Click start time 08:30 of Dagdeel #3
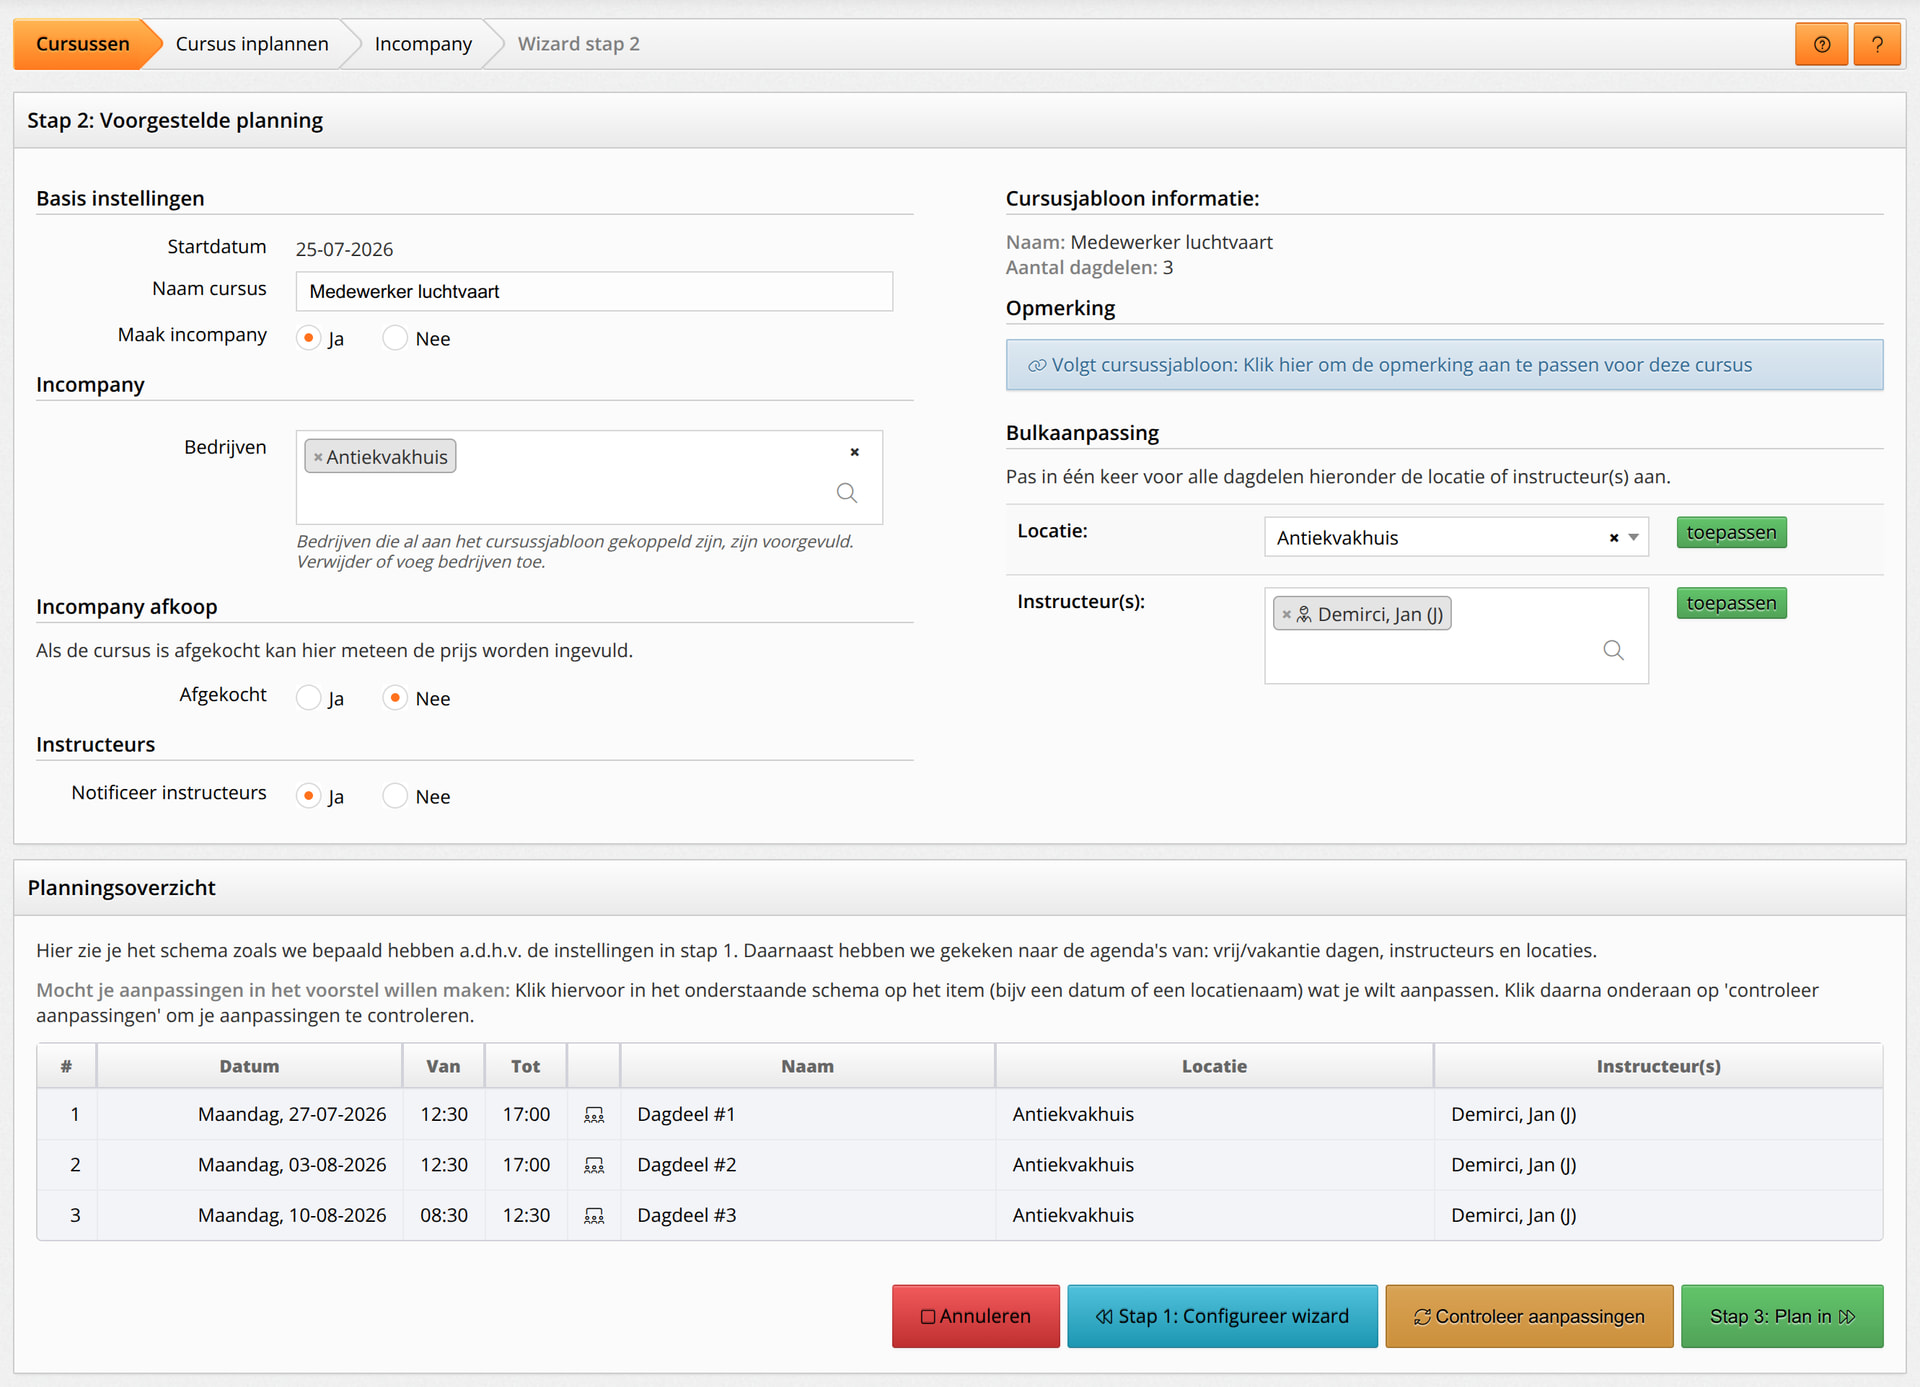Viewport: 1920px width, 1387px height. point(444,1215)
